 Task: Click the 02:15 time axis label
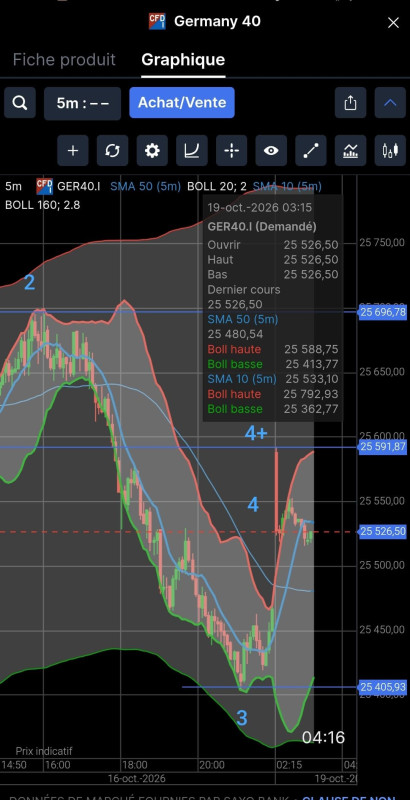click(289, 765)
